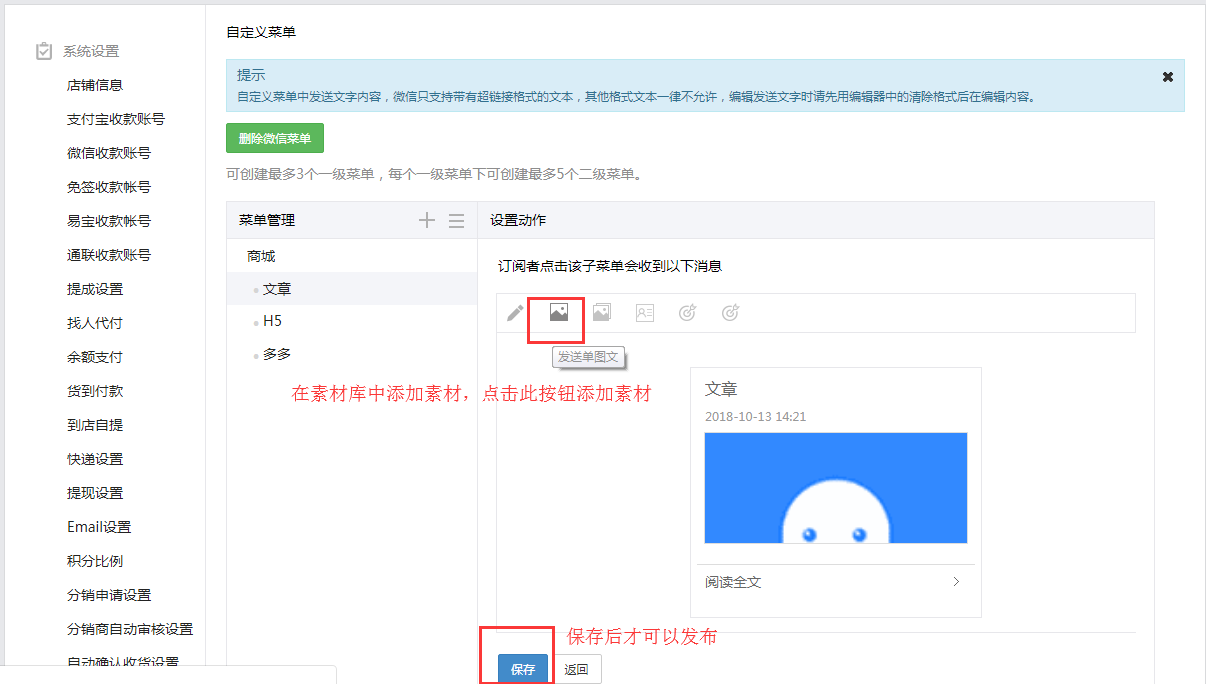The image size is (1206, 684).
Task: Click the 系统设置 sidebar heading
Action: tap(90, 51)
